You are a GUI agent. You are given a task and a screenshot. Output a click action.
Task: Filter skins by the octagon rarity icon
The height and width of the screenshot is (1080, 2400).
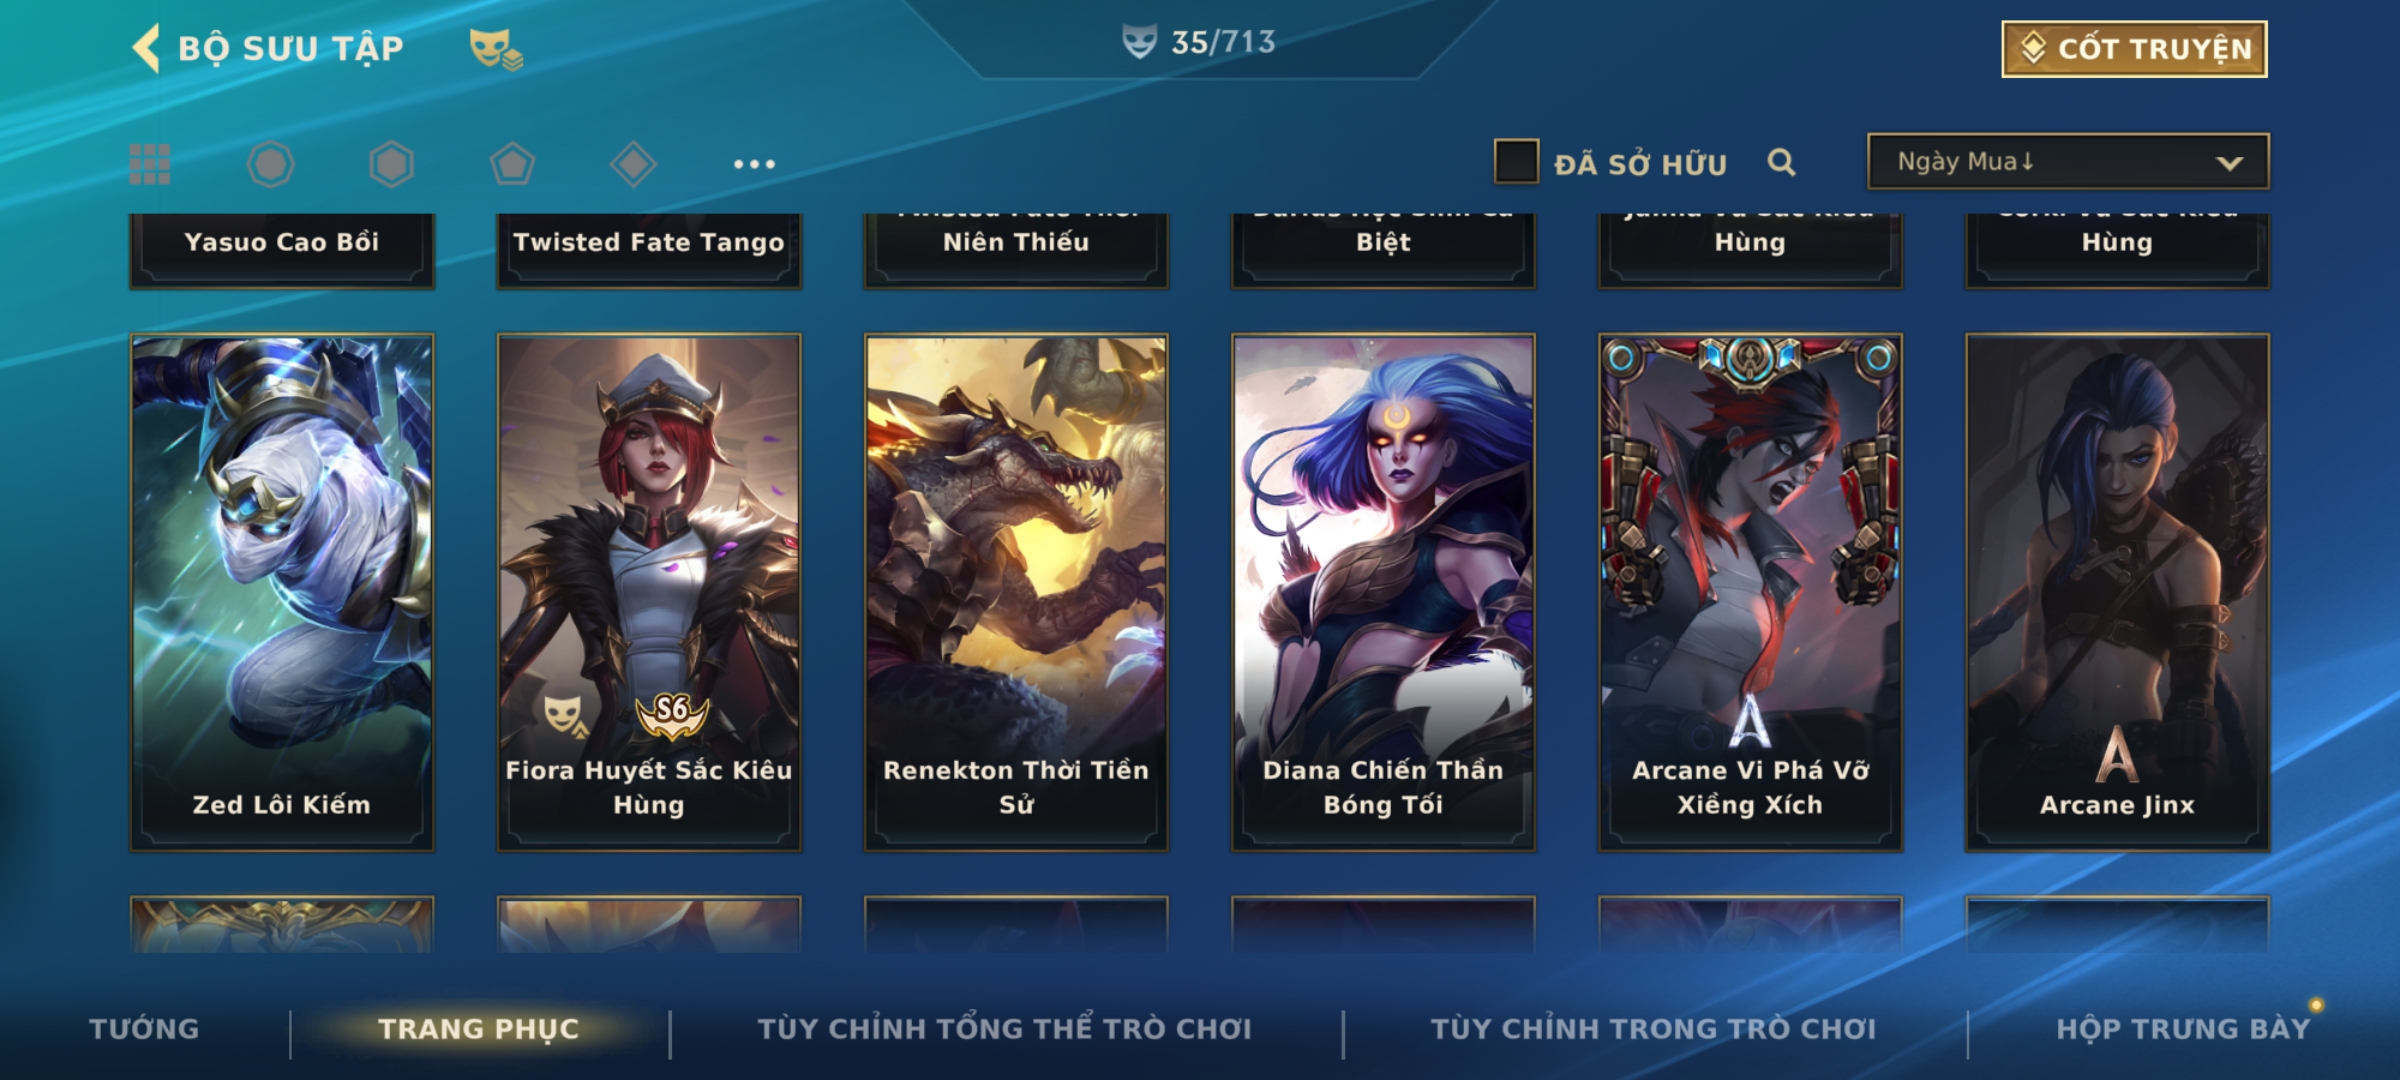(x=271, y=164)
